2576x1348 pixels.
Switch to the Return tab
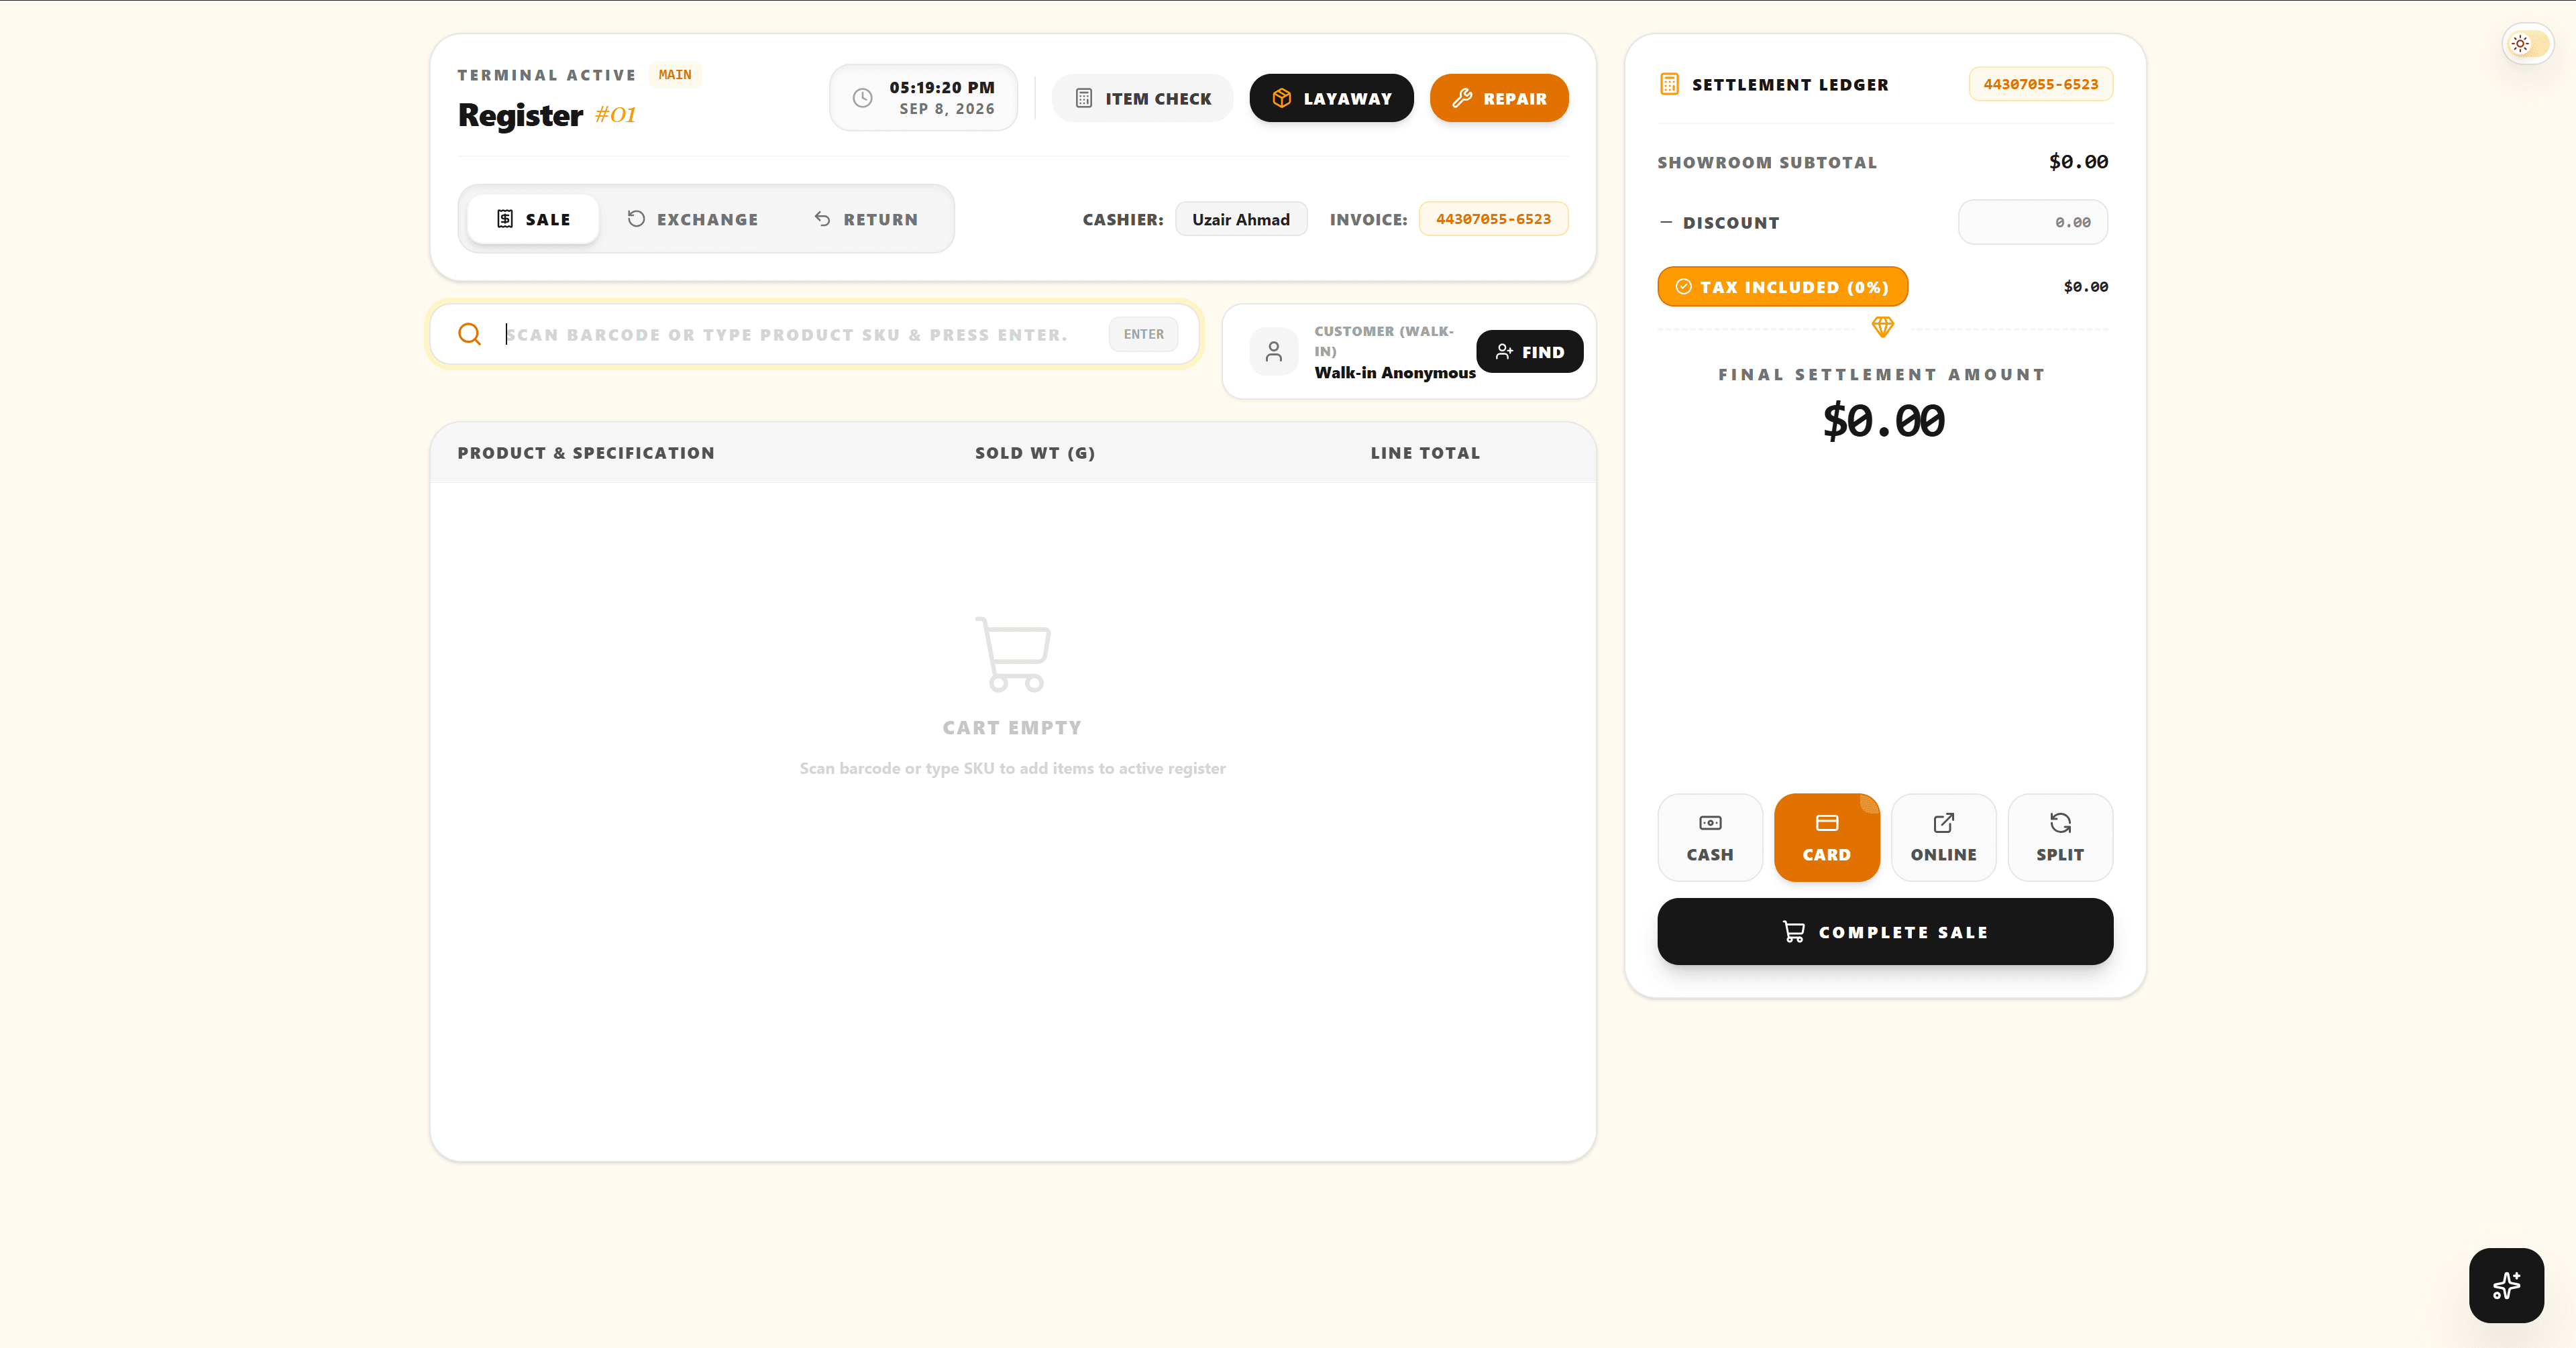coord(866,219)
